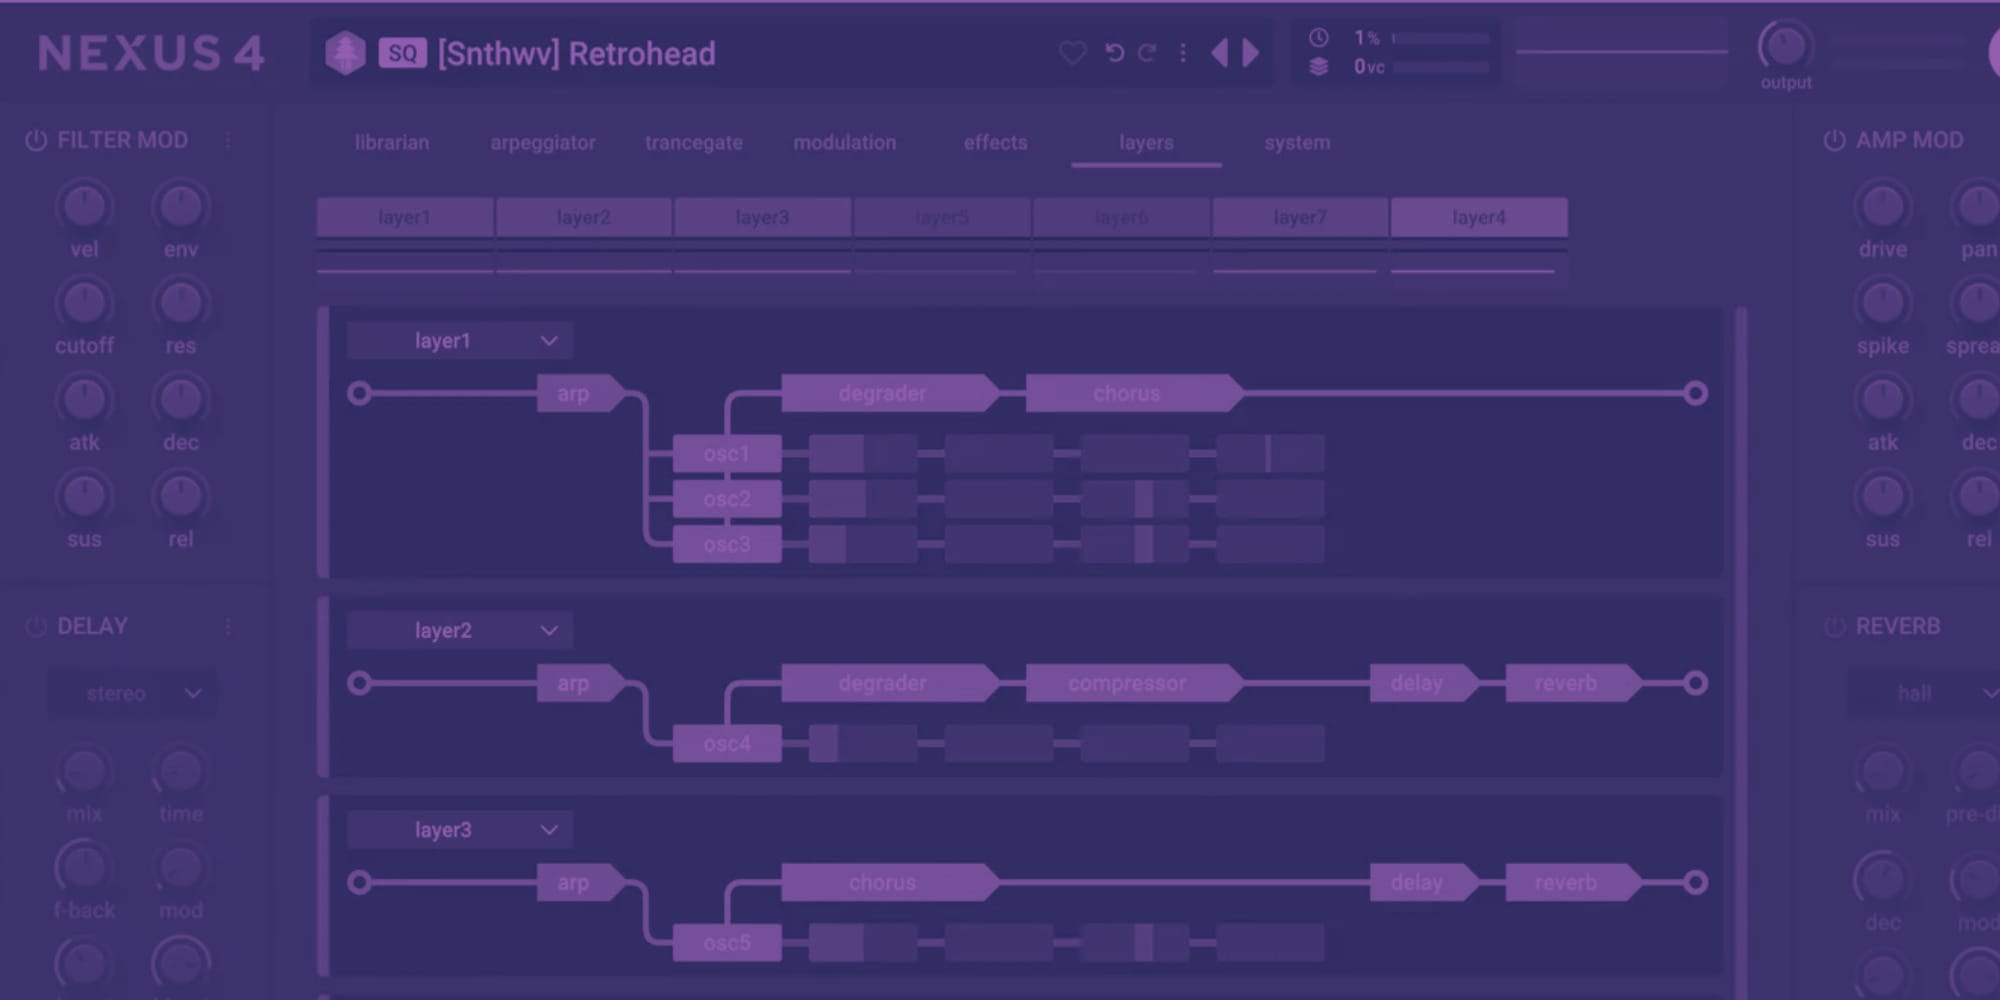Open the preset options three-dot menu
Image resolution: width=2000 pixels, height=1000 pixels.
tap(1183, 52)
